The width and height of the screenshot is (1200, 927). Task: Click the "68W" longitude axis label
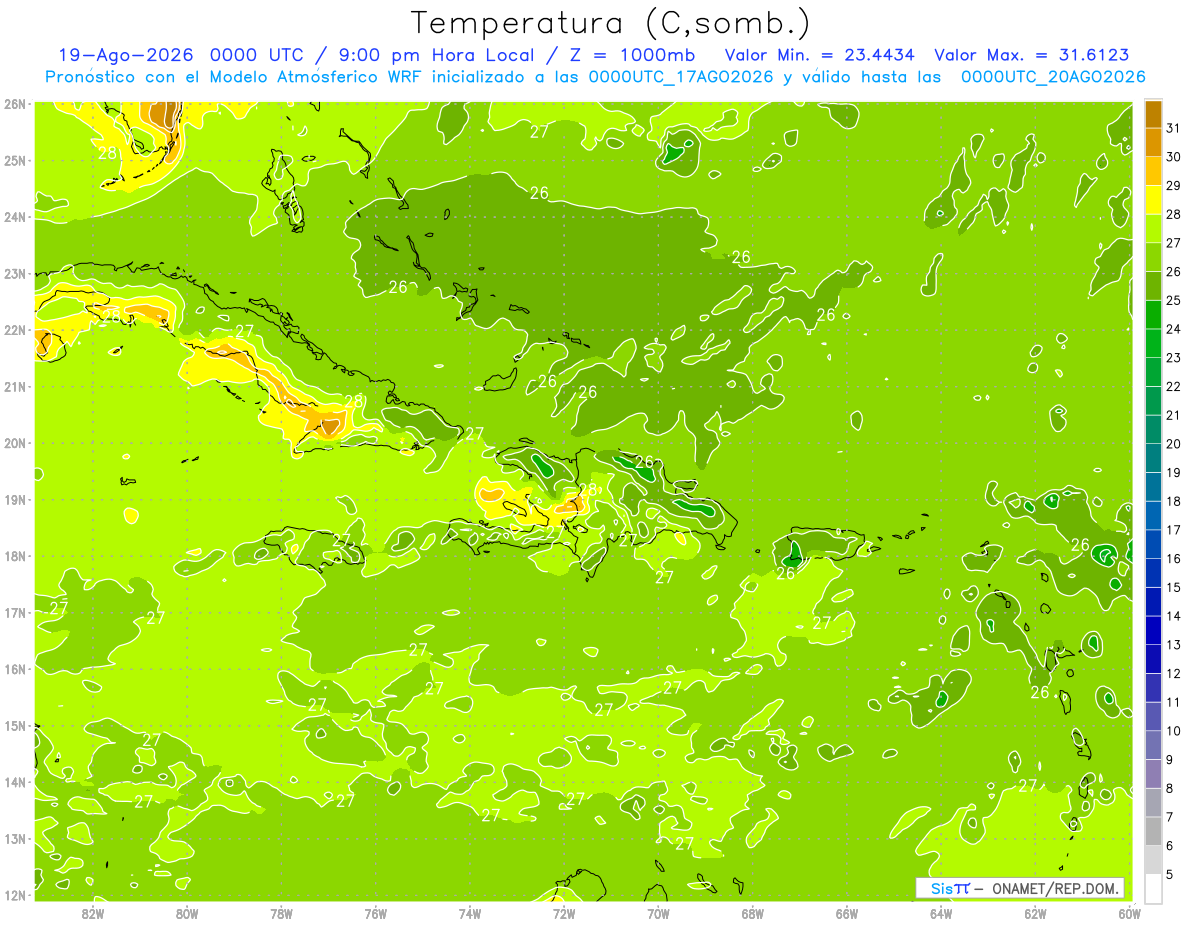[x=752, y=912]
